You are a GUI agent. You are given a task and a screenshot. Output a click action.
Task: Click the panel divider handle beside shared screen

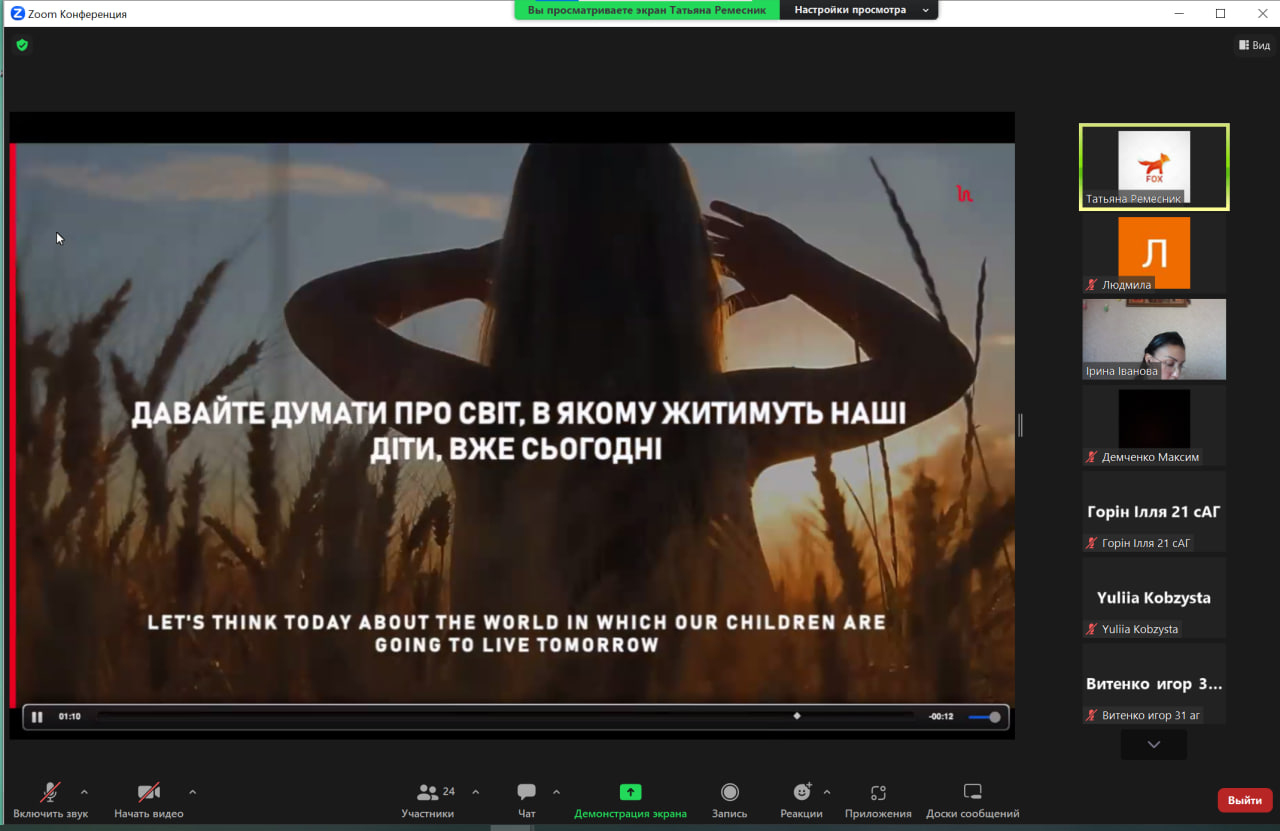(1020, 425)
